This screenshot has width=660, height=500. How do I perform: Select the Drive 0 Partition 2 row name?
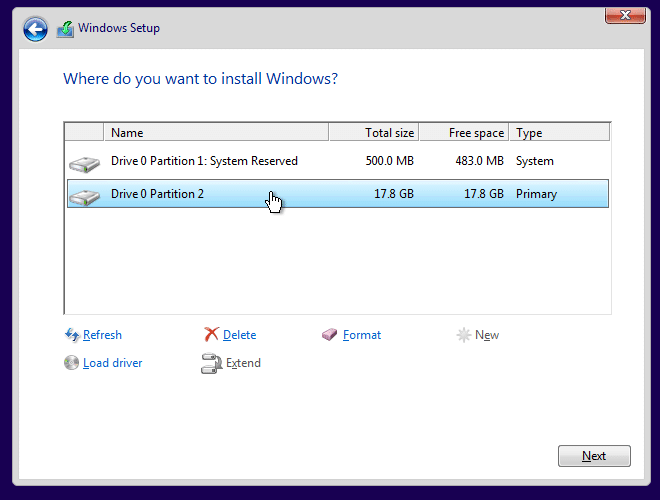157,194
